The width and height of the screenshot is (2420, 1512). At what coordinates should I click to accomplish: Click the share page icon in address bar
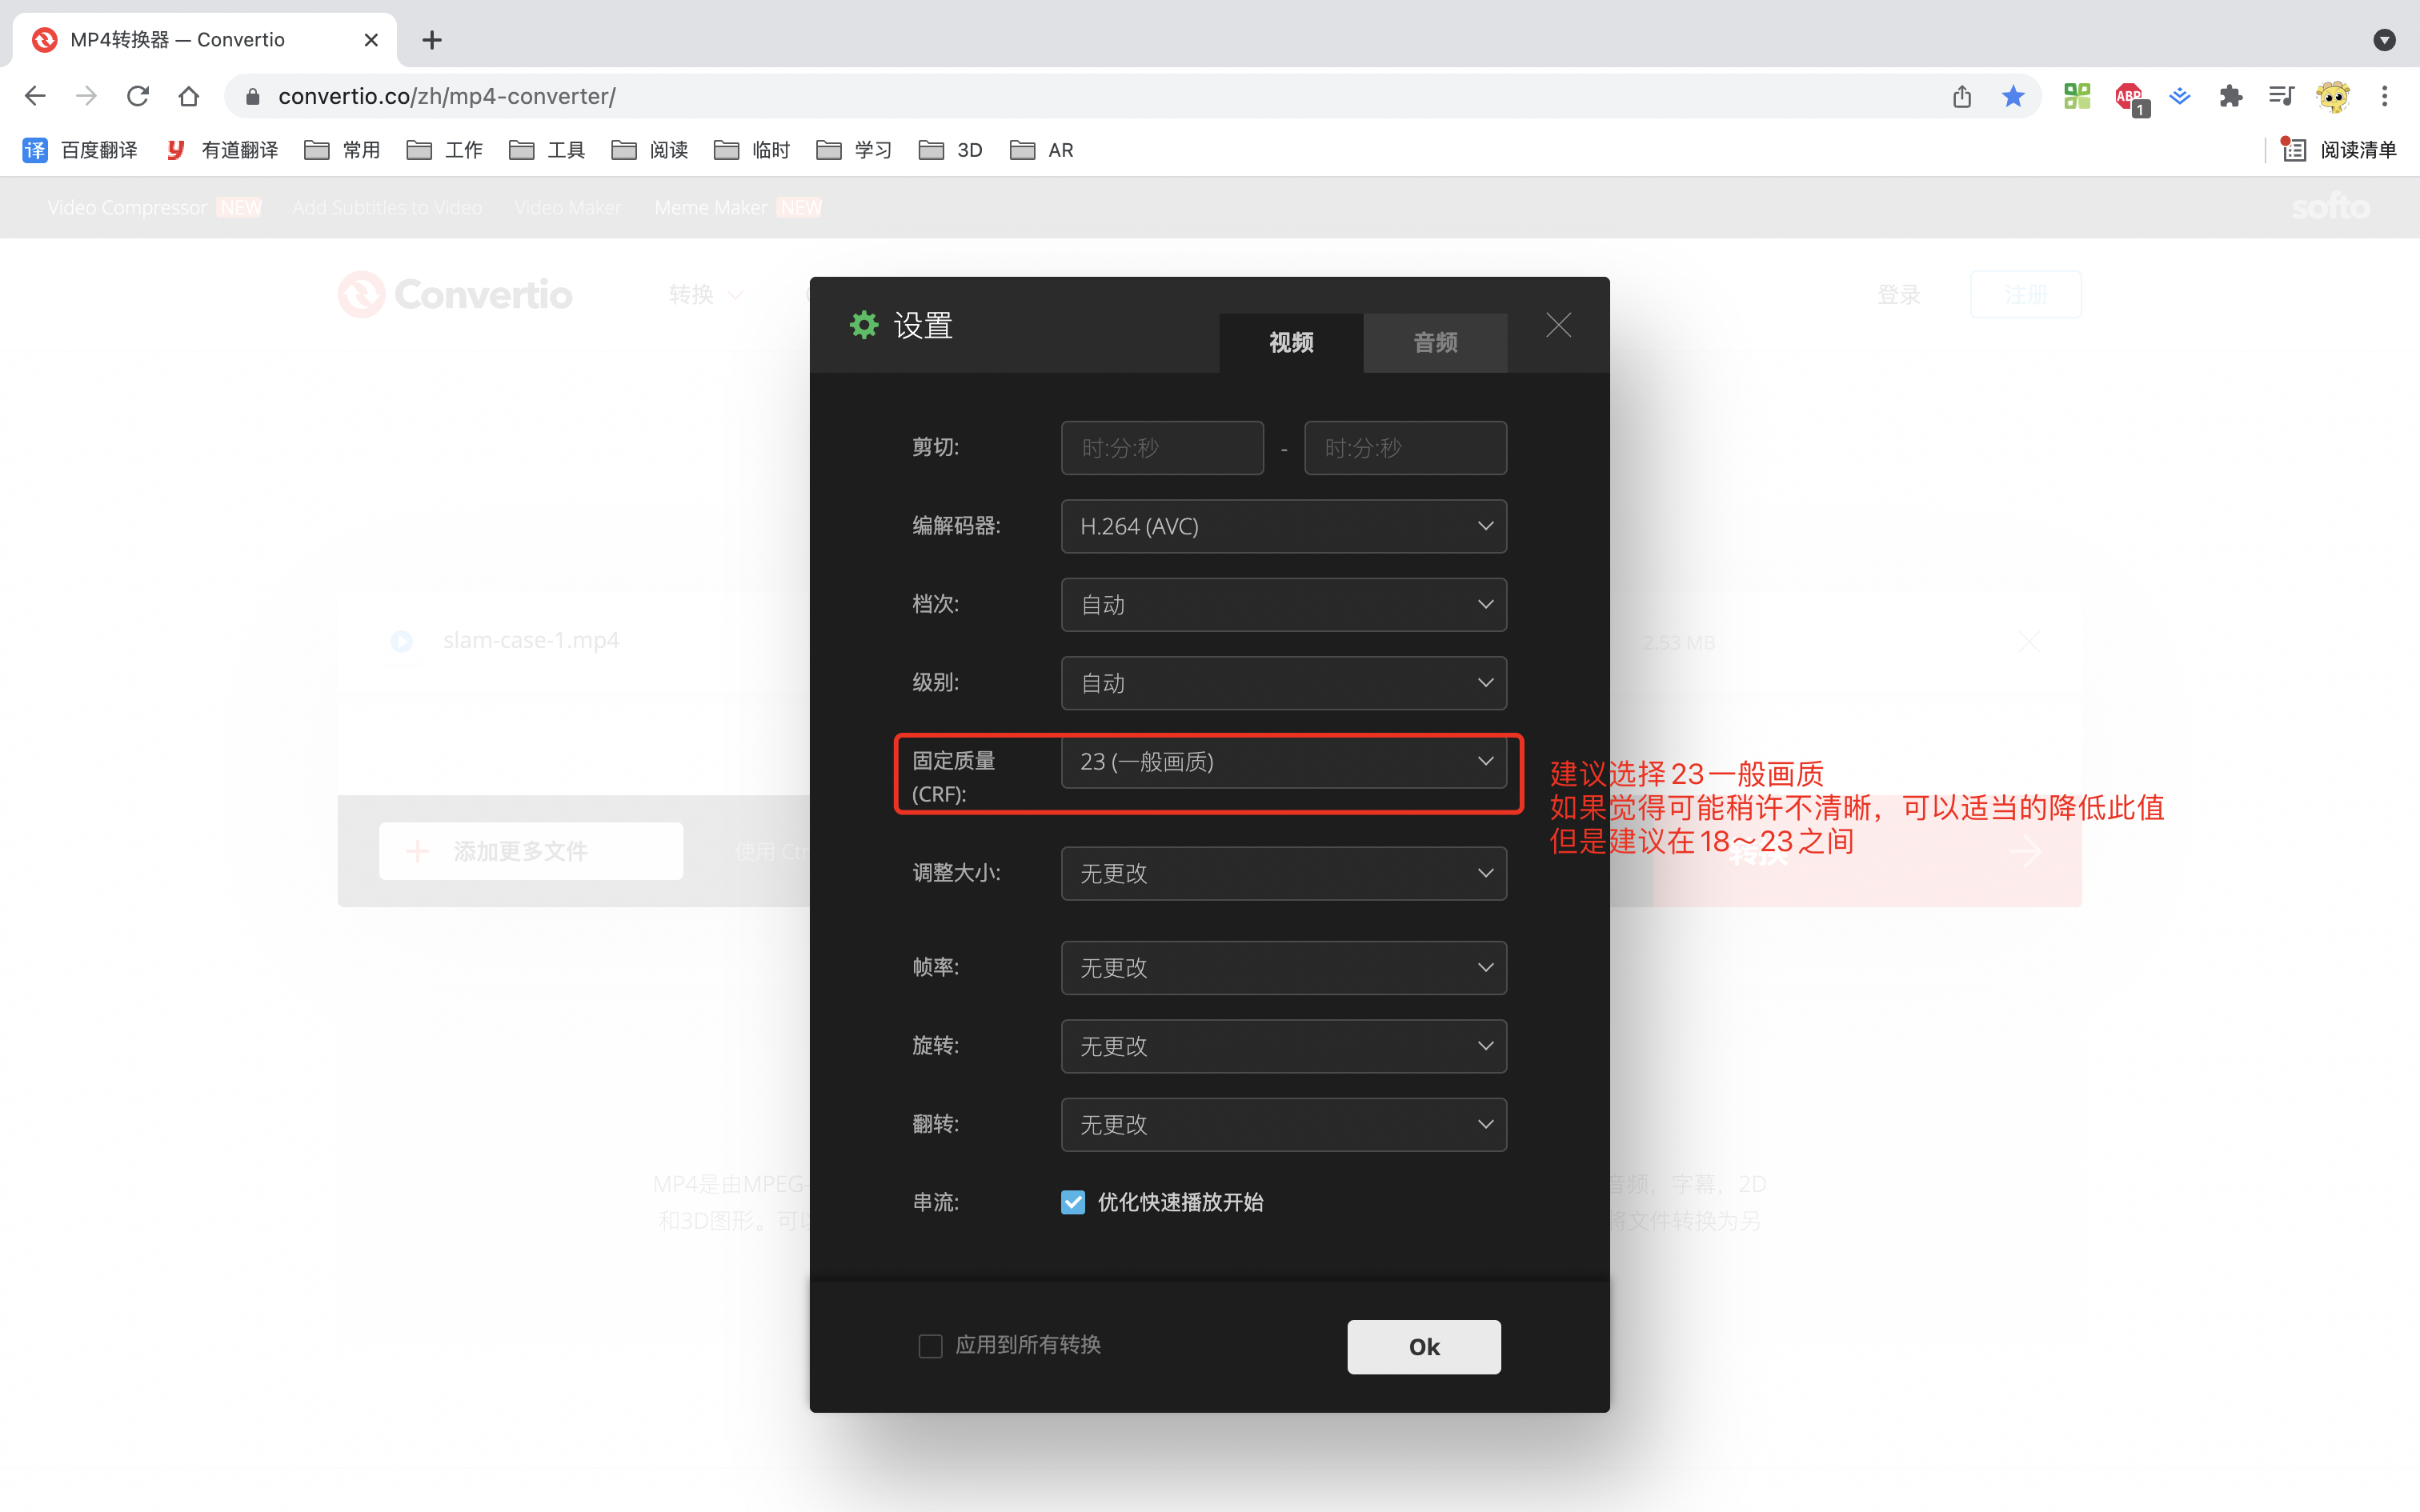pyautogui.click(x=1961, y=96)
